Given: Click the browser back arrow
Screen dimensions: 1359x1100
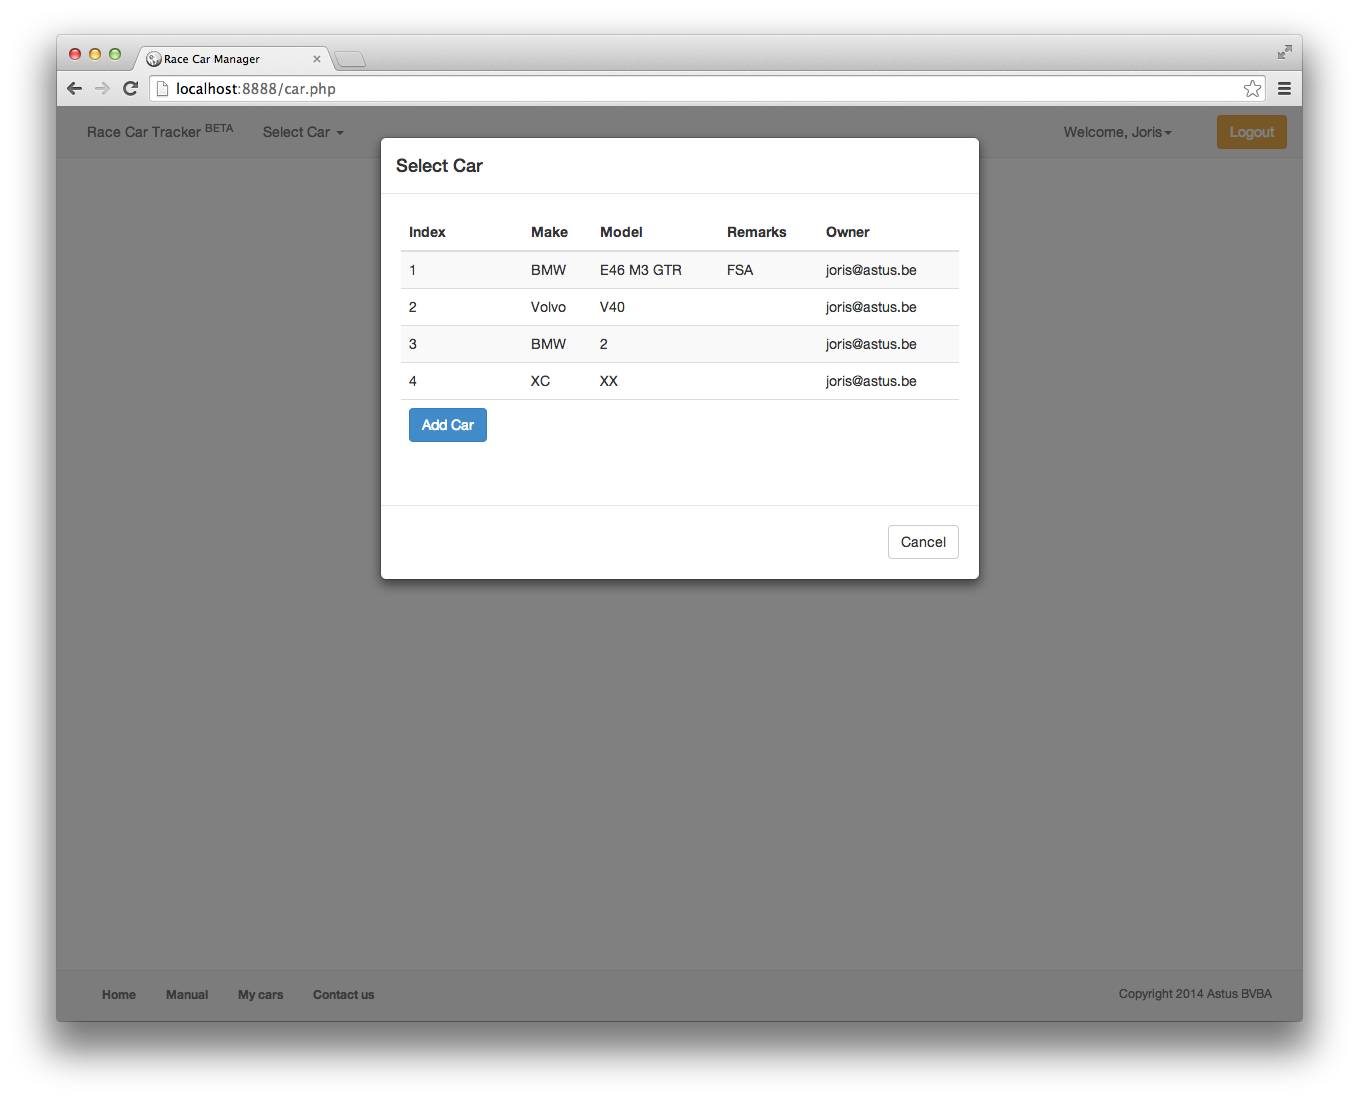Looking at the screenshot, I should coord(74,89).
